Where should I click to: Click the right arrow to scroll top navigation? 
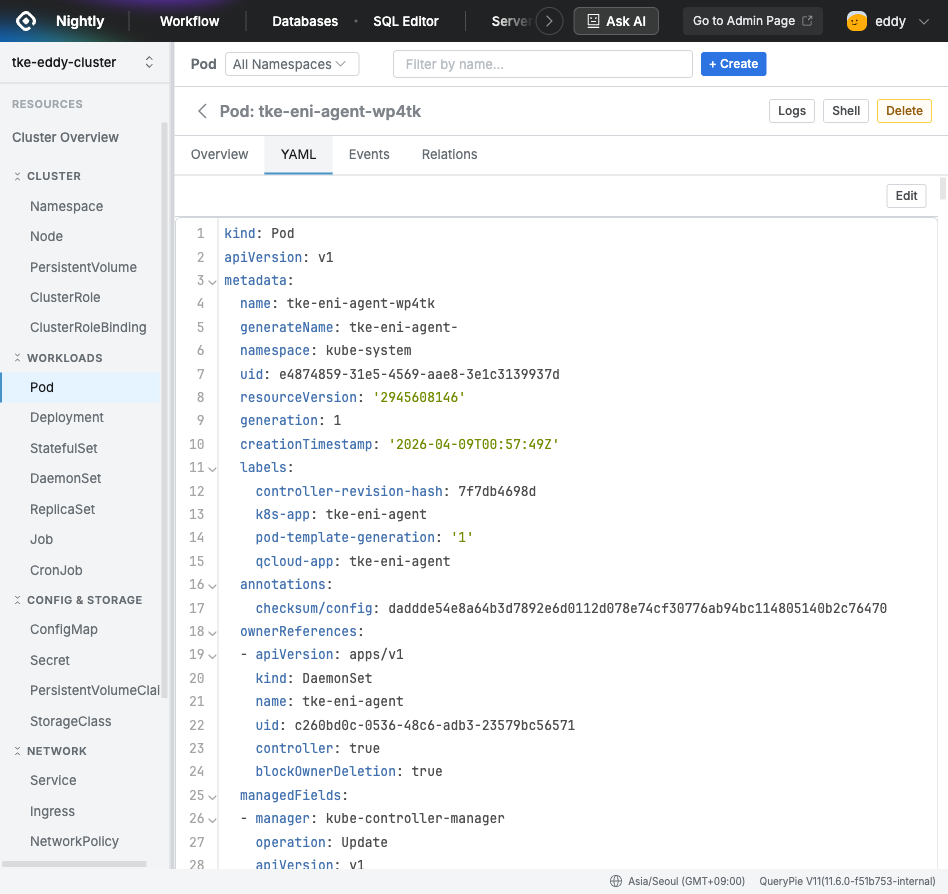(549, 21)
